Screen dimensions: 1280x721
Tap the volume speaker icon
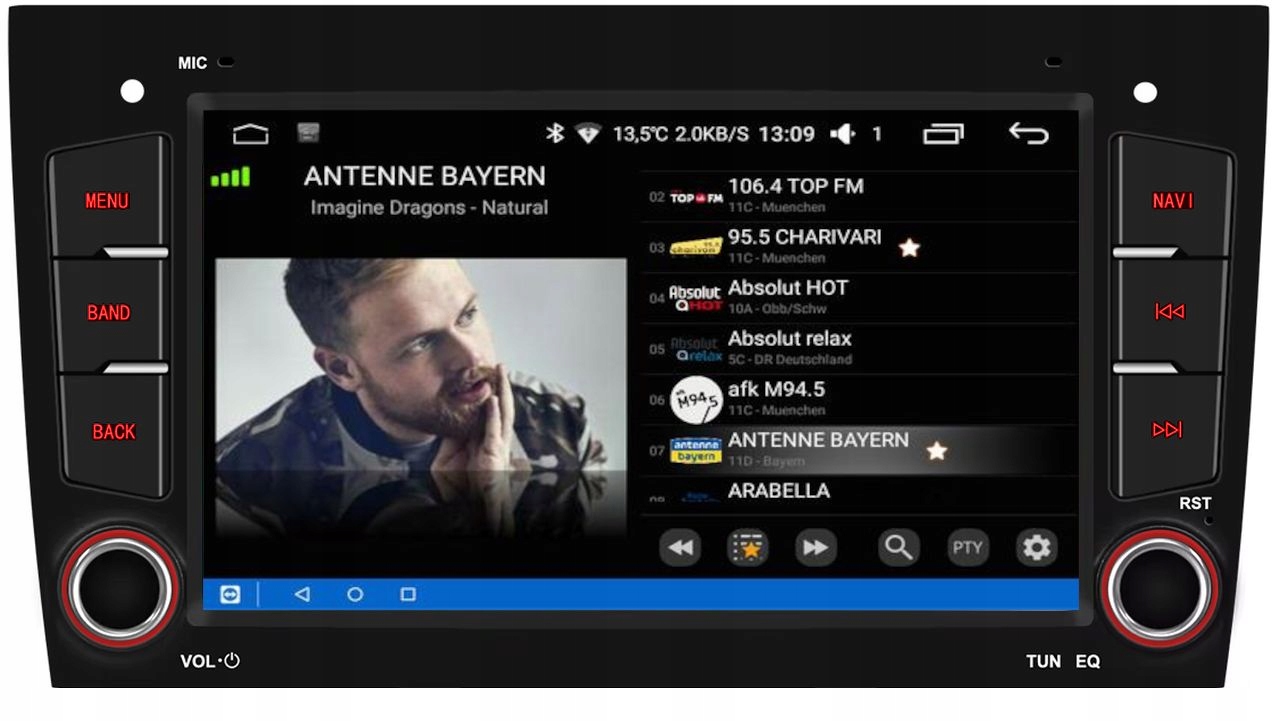tap(843, 134)
